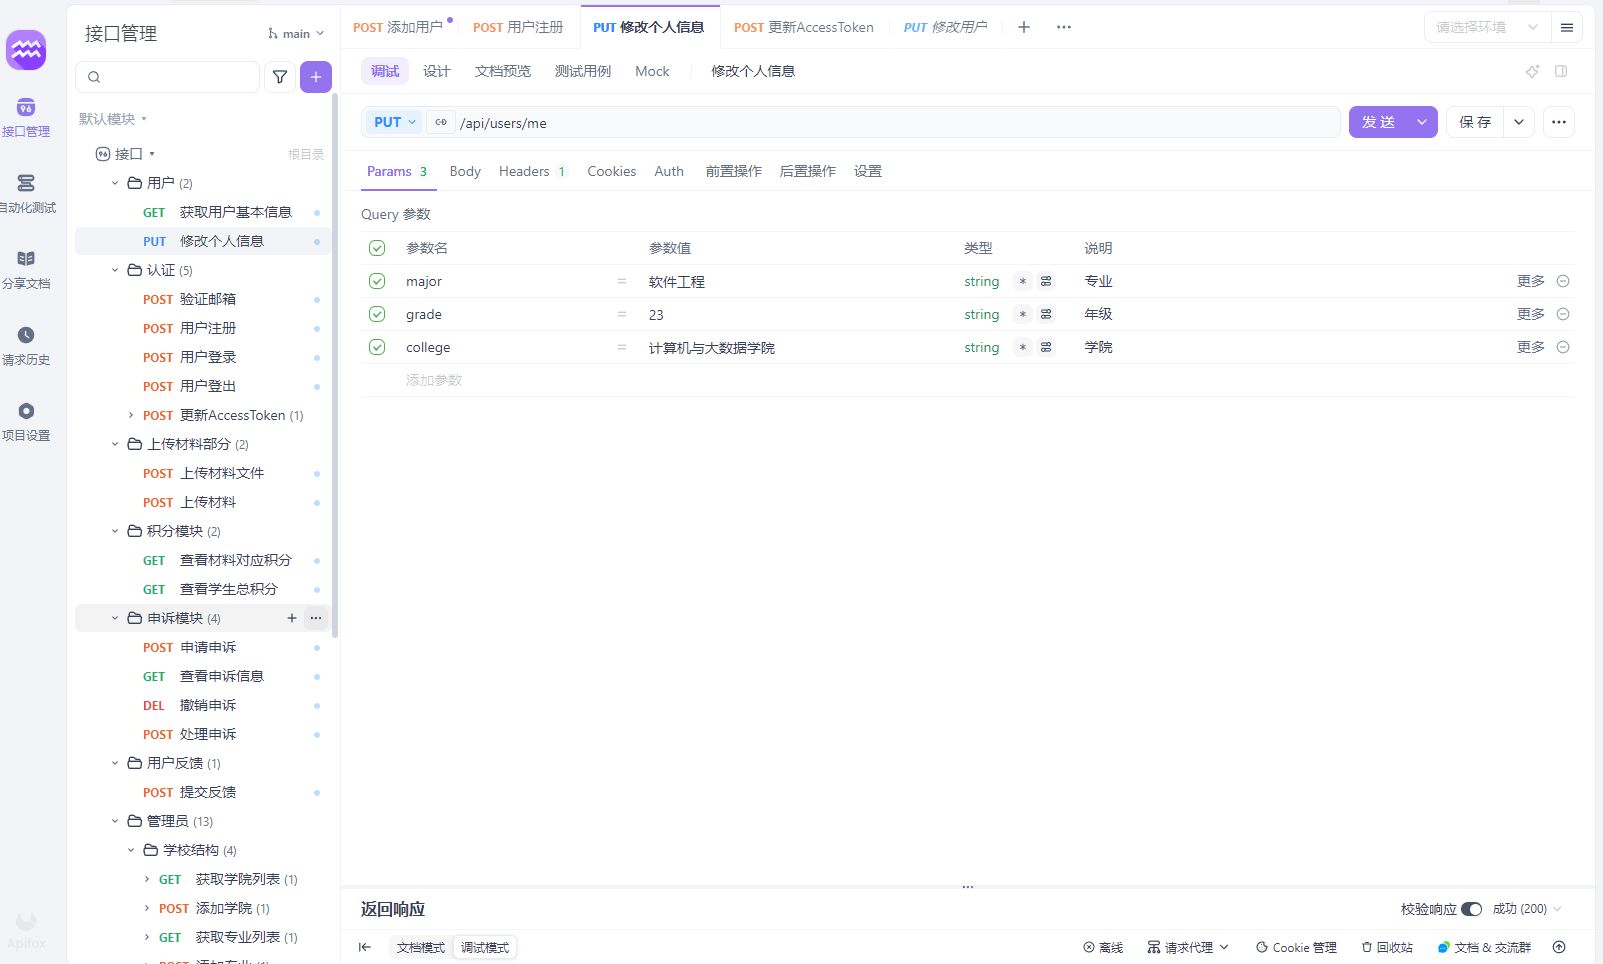The image size is (1603, 964).
Task: Delete the grade parameter row
Action: pos(1563,314)
